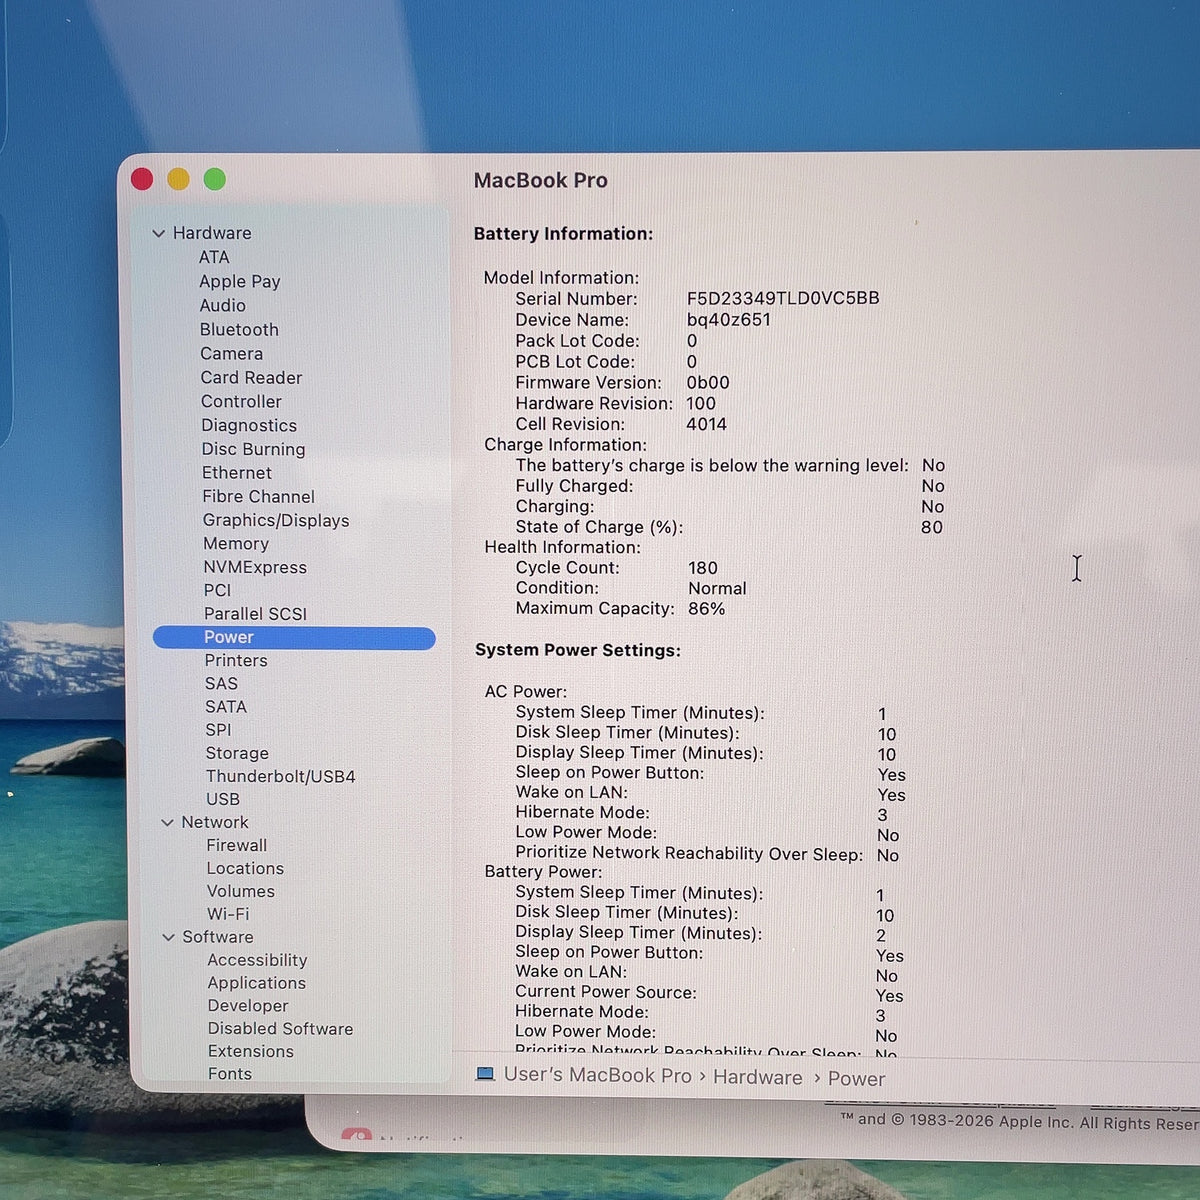Click User's MacBook Pro in path bar
This screenshot has width=1200, height=1200.
click(598, 1075)
